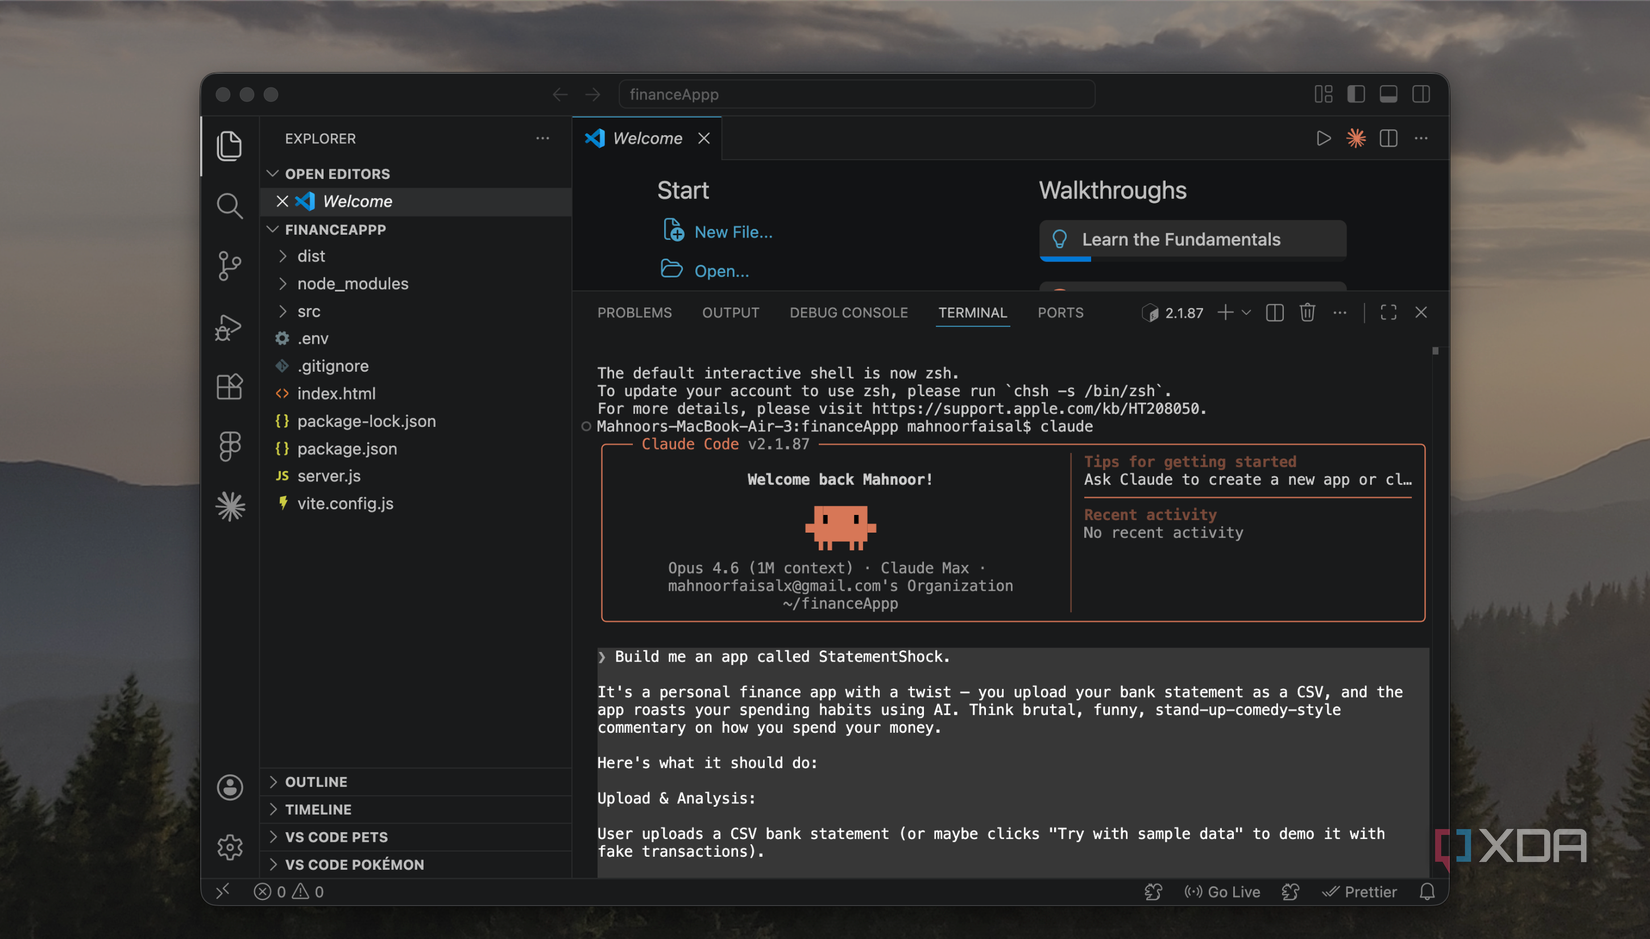Switch to the DEBUG CONSOLE tab

[x=848, y=312]
